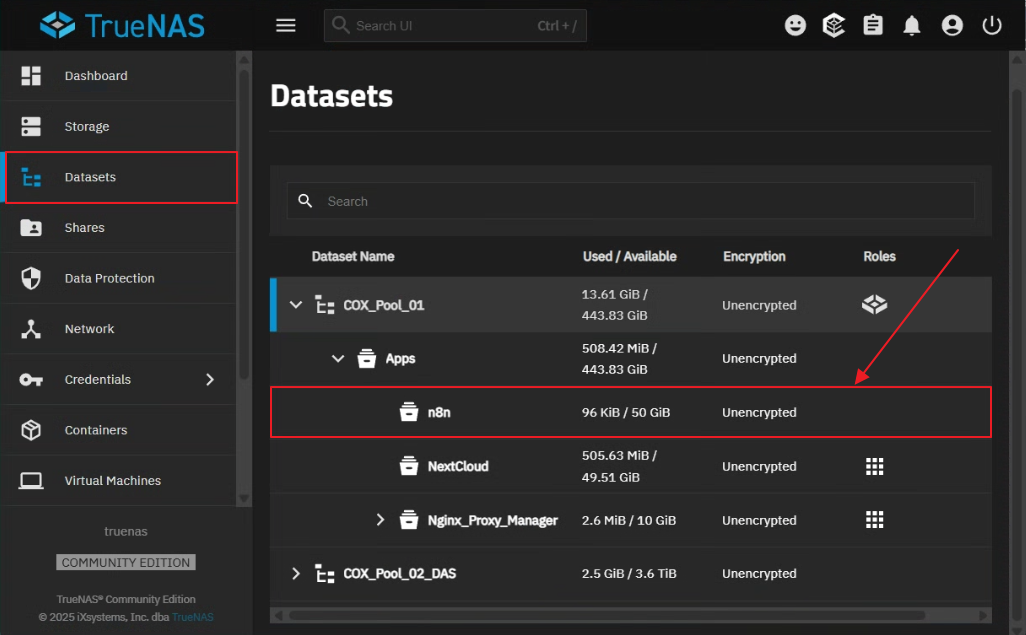Collapse the Apps dataset
This screenshot has width=1026, height=635.
tap(338, 358)
